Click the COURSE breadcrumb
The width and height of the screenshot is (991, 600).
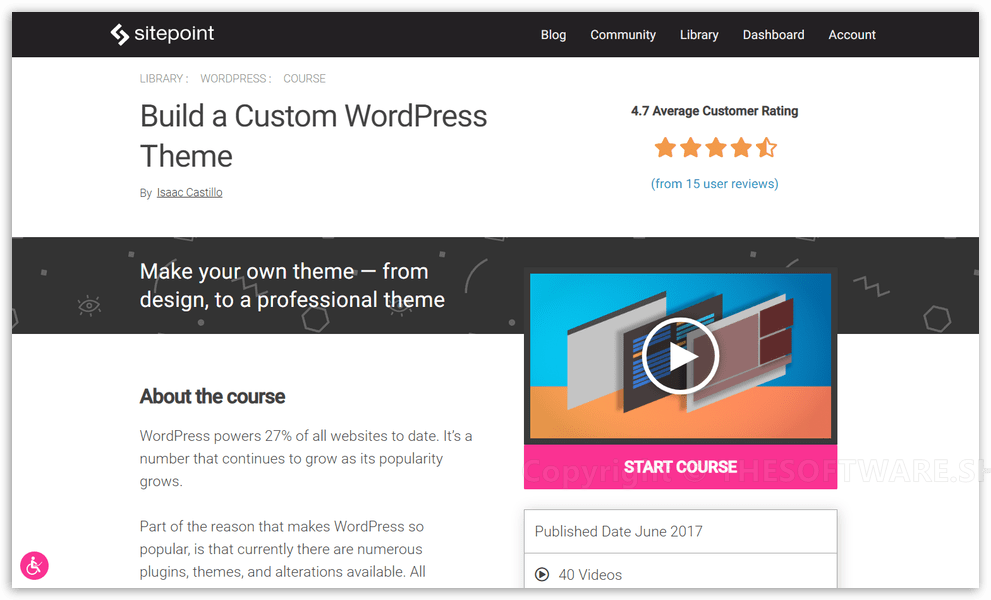[304, 78]
